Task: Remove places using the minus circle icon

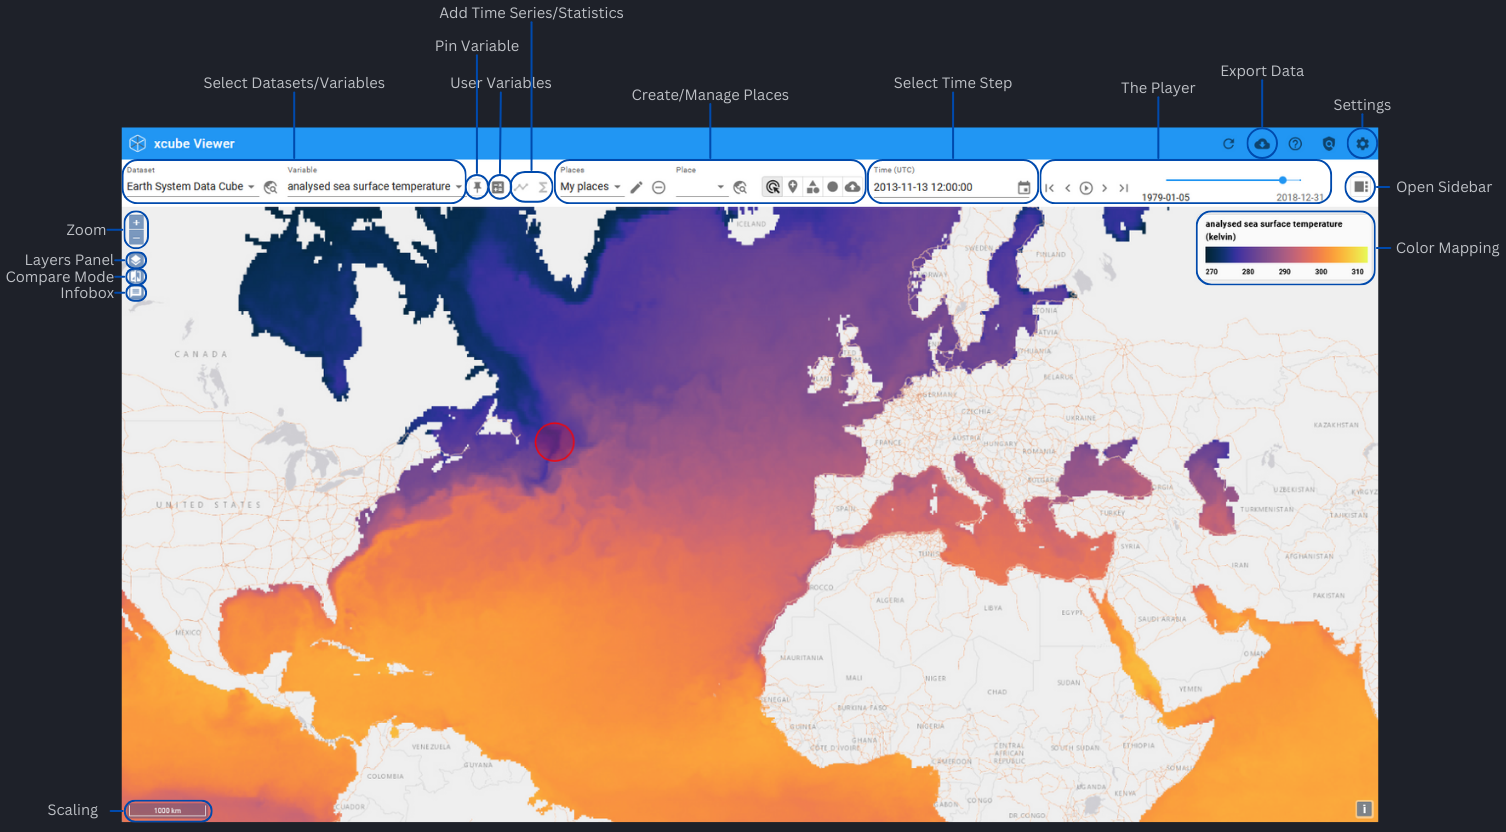Action: point(658,187)
